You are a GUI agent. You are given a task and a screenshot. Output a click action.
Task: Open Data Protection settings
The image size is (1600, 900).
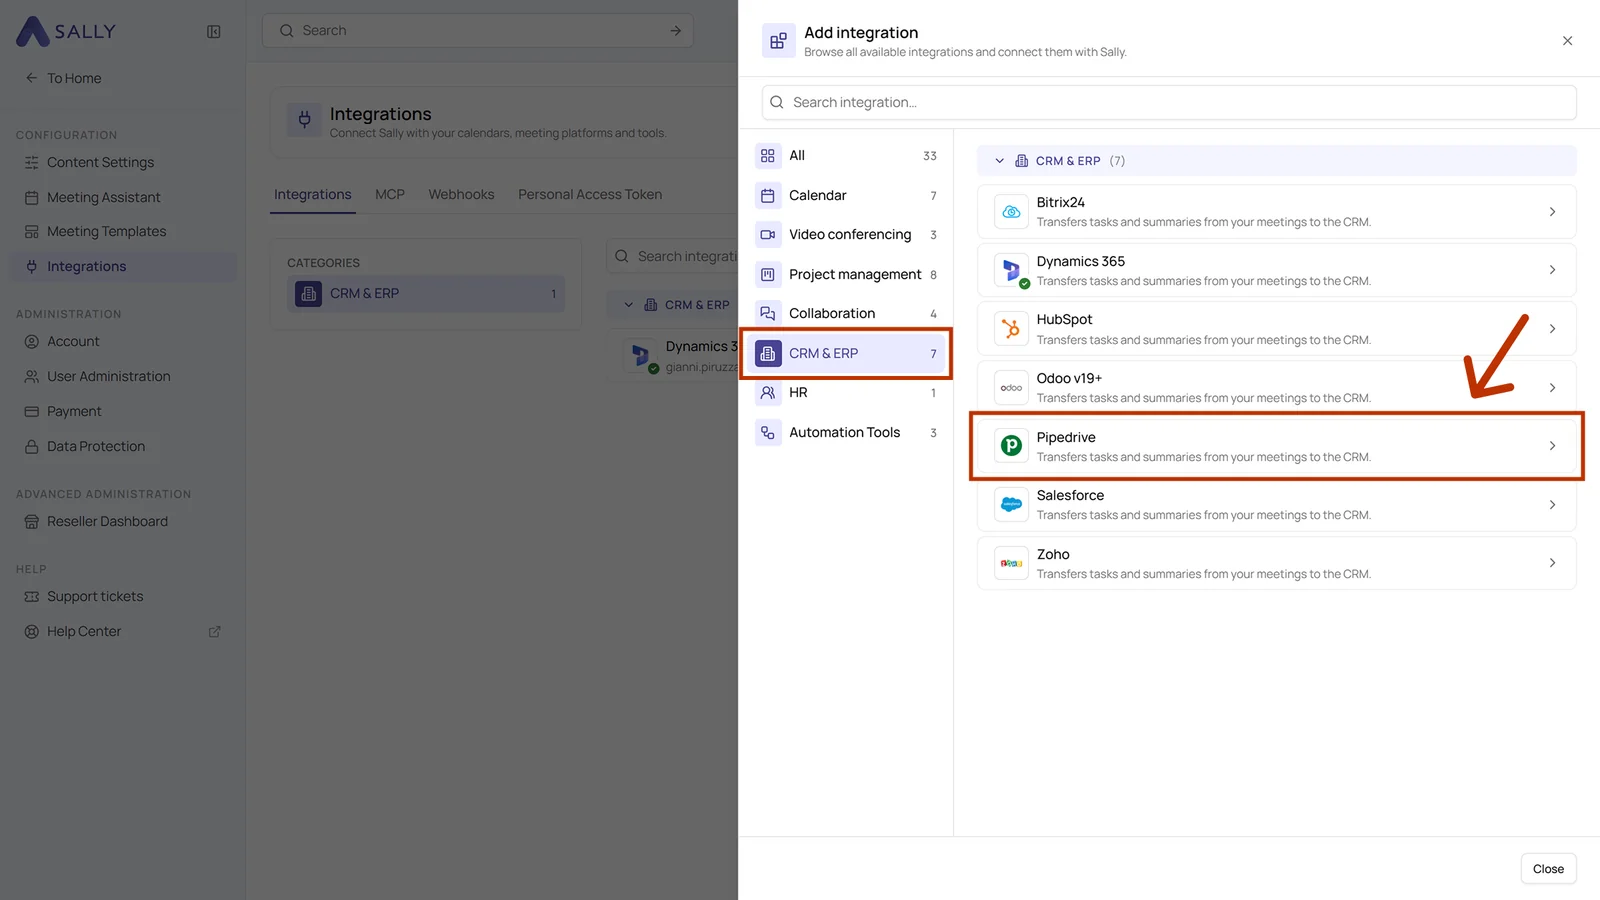coord(96,446)
